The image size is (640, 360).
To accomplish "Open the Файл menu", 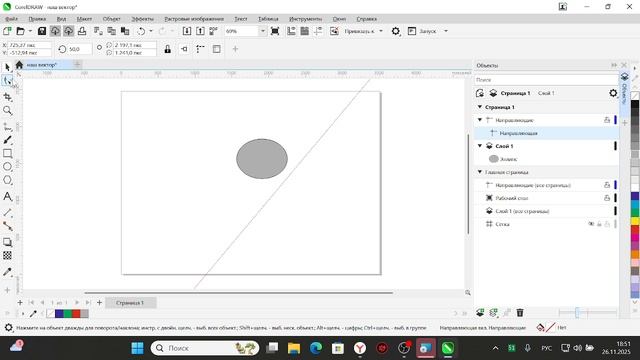I will tap(11, 19).
